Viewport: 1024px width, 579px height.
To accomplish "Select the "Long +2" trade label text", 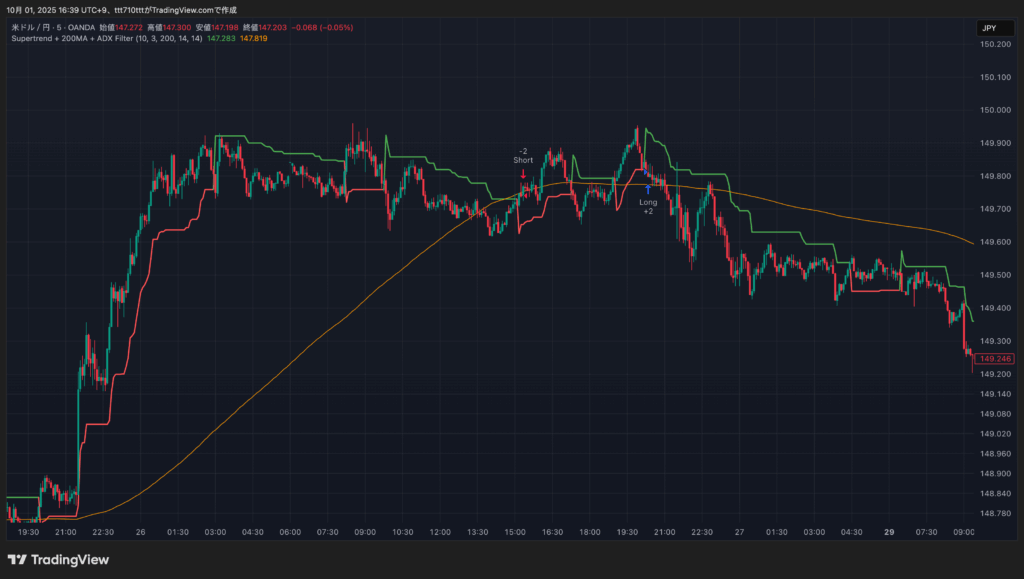I will (x=648, y=207).
